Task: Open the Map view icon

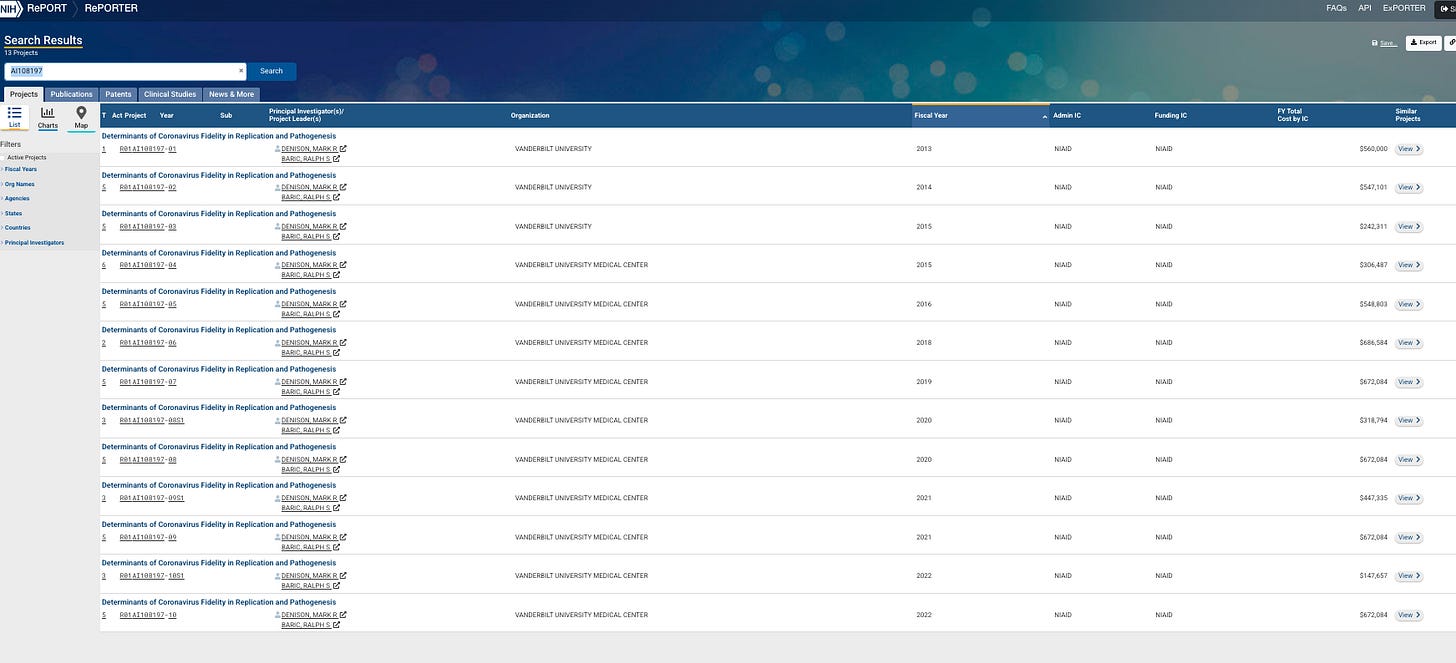Action: (81, 113)
